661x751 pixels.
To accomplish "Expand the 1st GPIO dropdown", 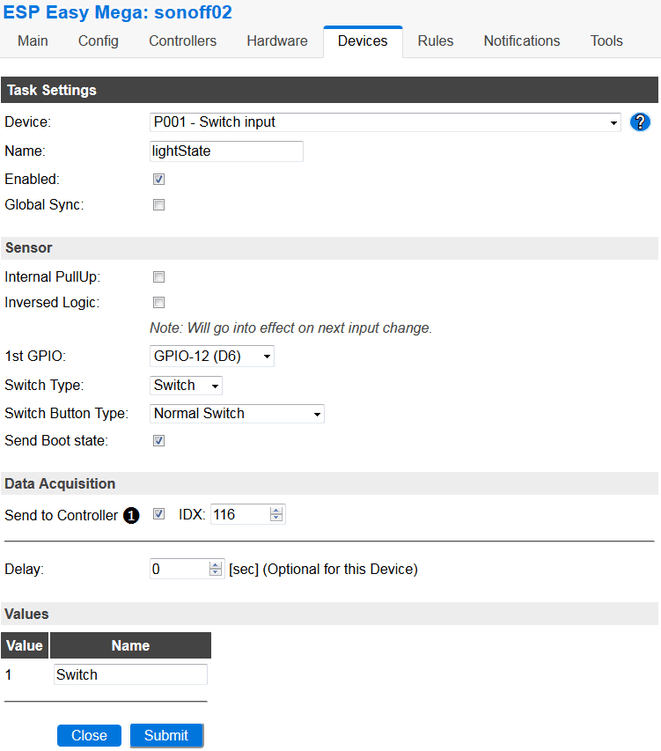I will tap(211, 356).
